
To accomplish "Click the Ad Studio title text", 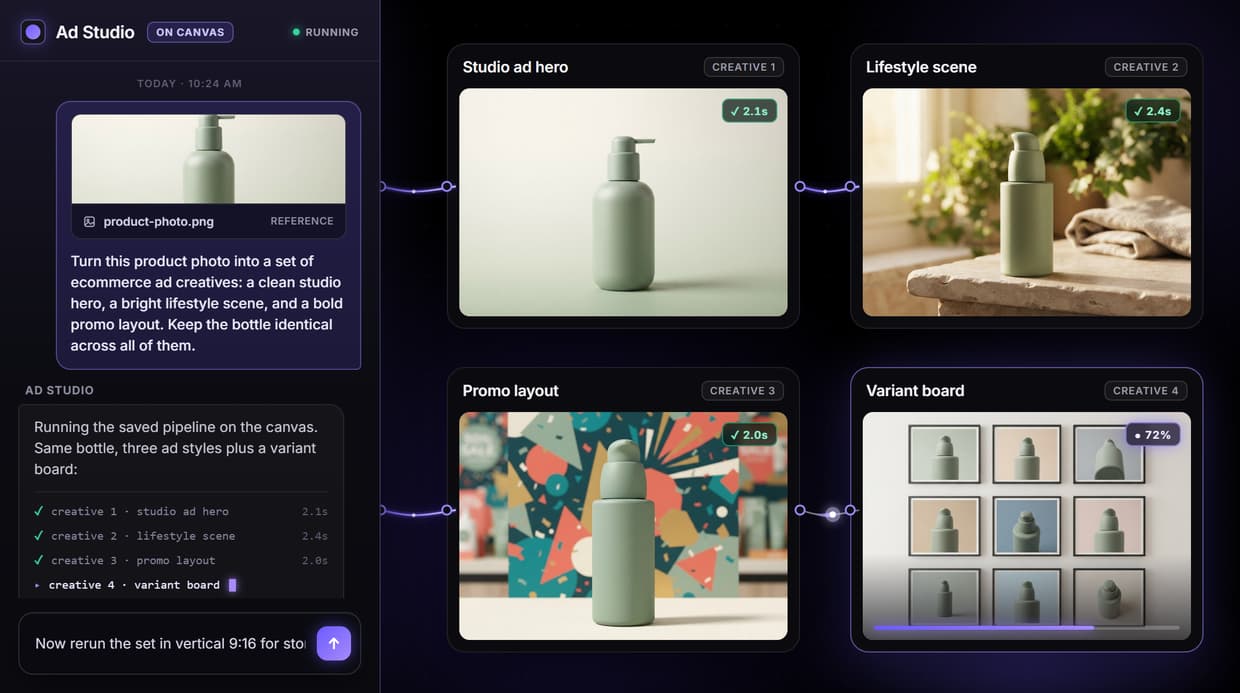I will (x=95, y=32).
